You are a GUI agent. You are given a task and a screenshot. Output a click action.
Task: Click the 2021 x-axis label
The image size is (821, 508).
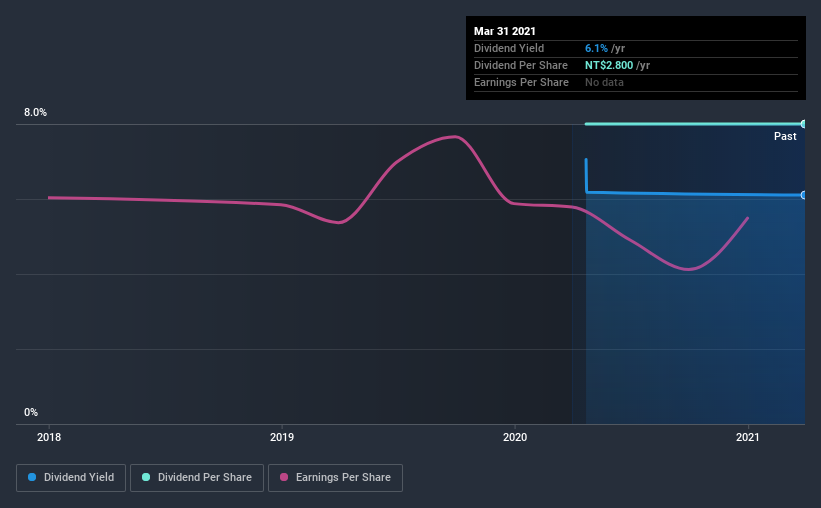point(748,437)
